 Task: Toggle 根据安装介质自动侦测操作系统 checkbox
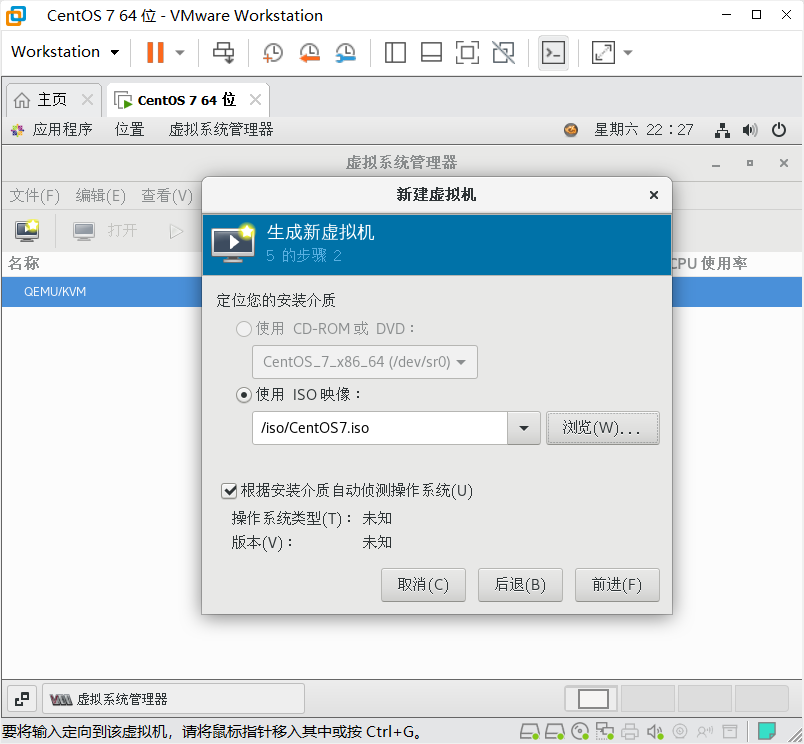(x=229, y=491)
